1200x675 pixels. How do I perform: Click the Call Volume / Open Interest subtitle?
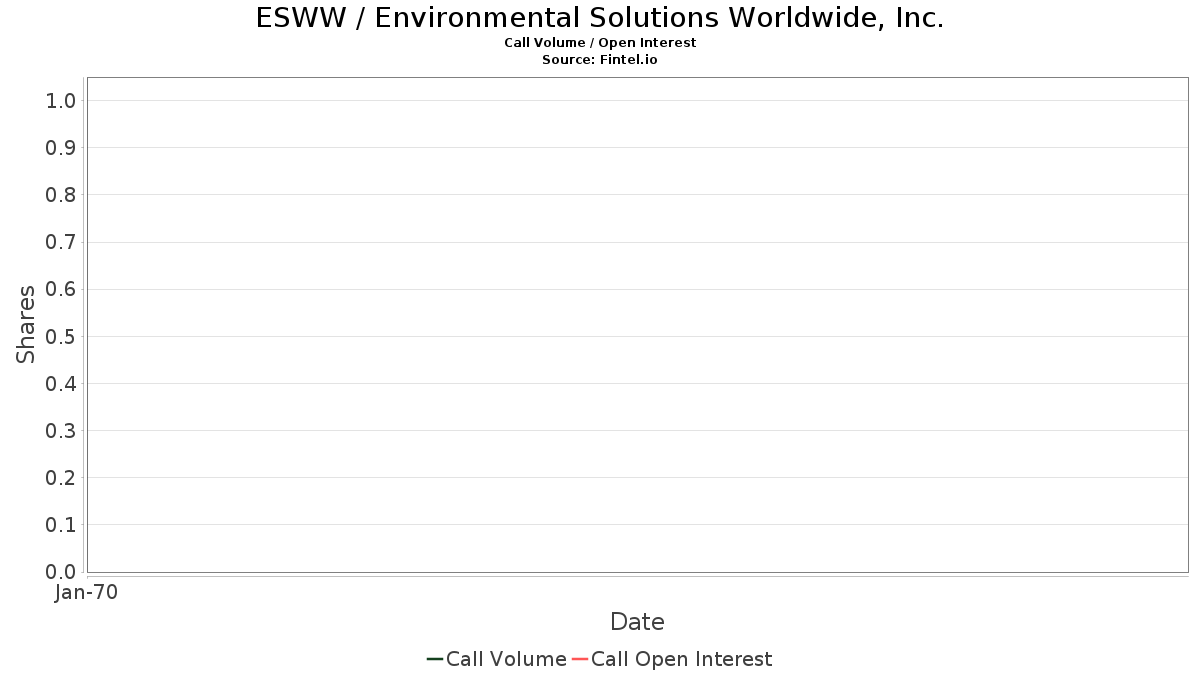tap(600, 43)
